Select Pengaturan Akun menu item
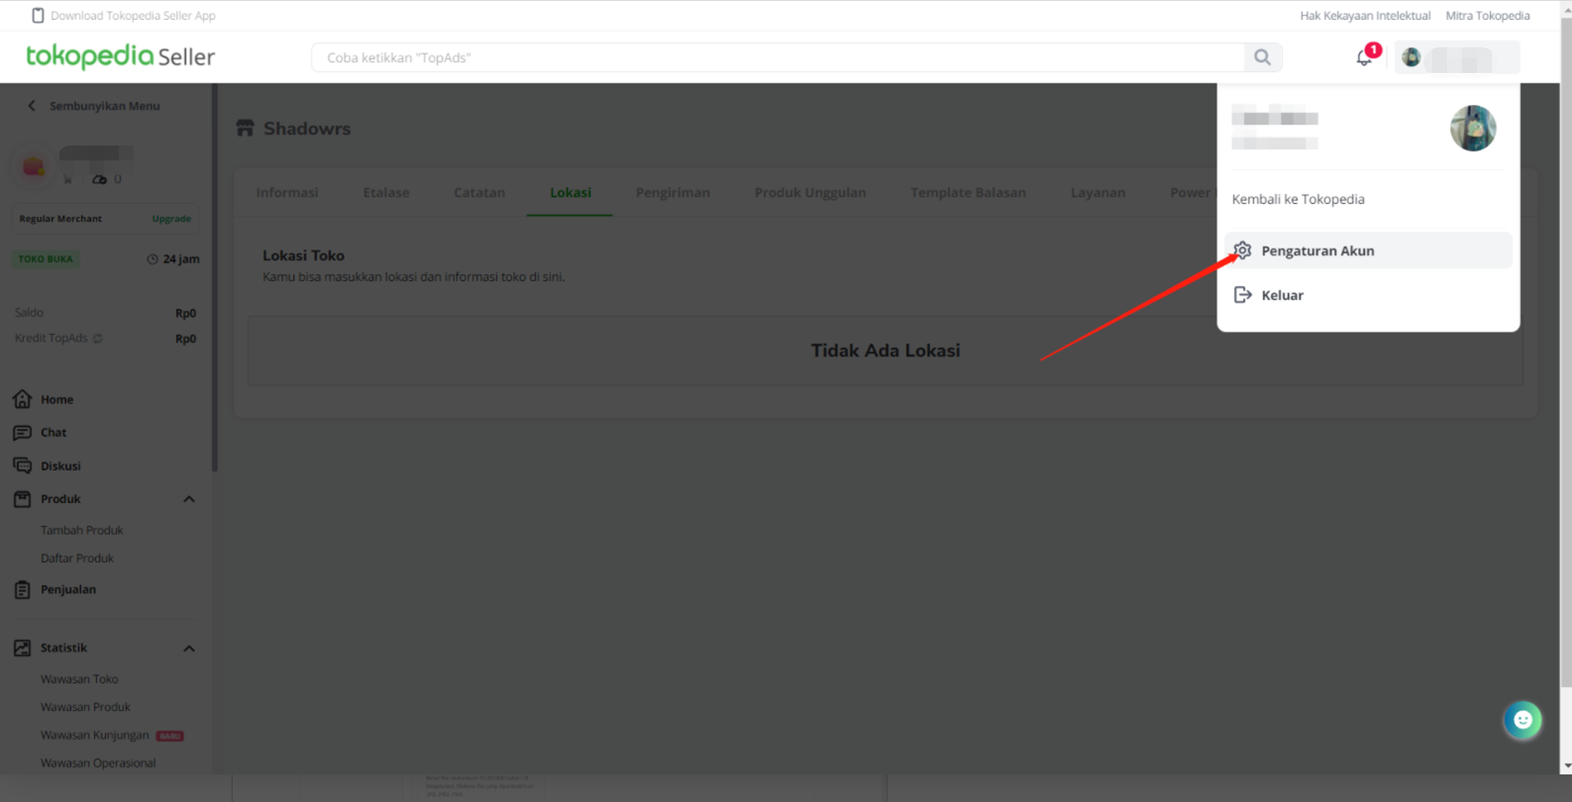1572x802 pixels. [x=1317, y=251]
